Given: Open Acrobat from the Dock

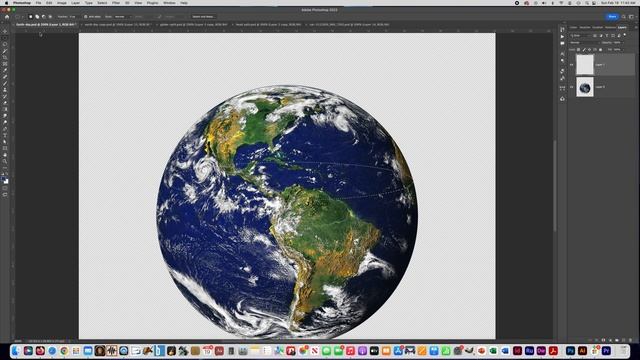Looking at the screenshot, I should coord(553,351).
